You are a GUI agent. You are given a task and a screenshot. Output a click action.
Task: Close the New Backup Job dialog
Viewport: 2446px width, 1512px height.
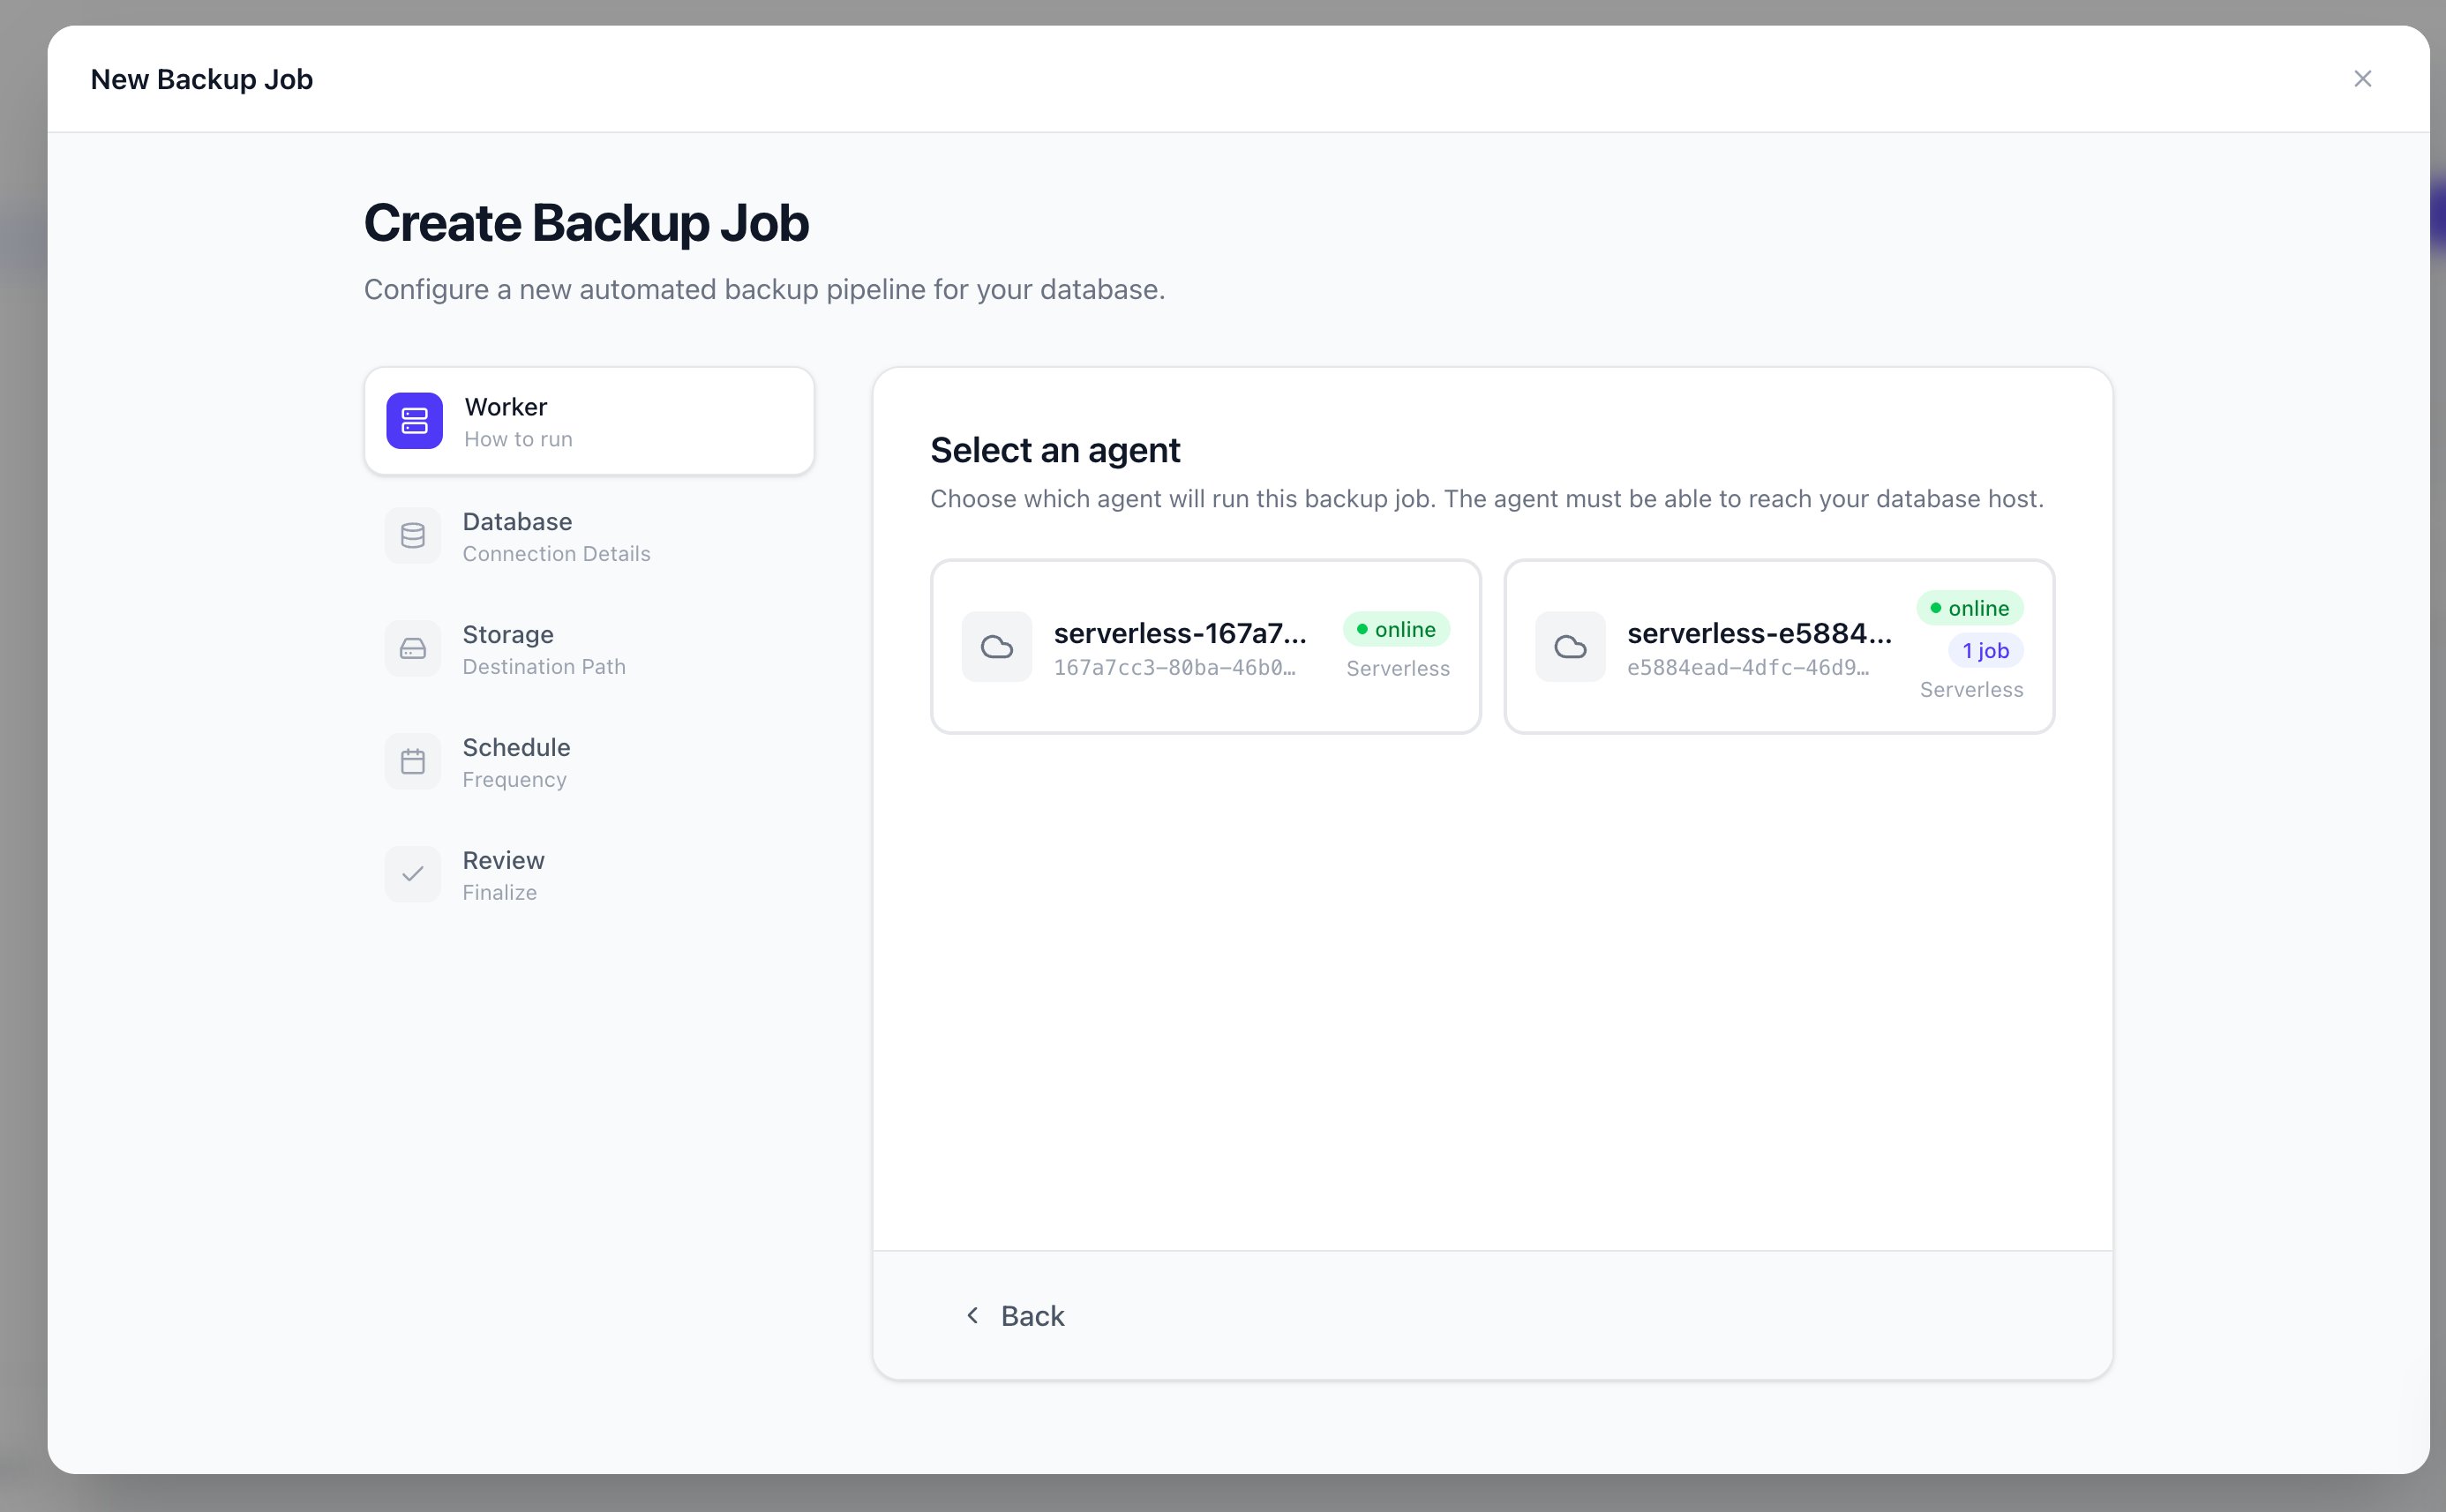2362,79
